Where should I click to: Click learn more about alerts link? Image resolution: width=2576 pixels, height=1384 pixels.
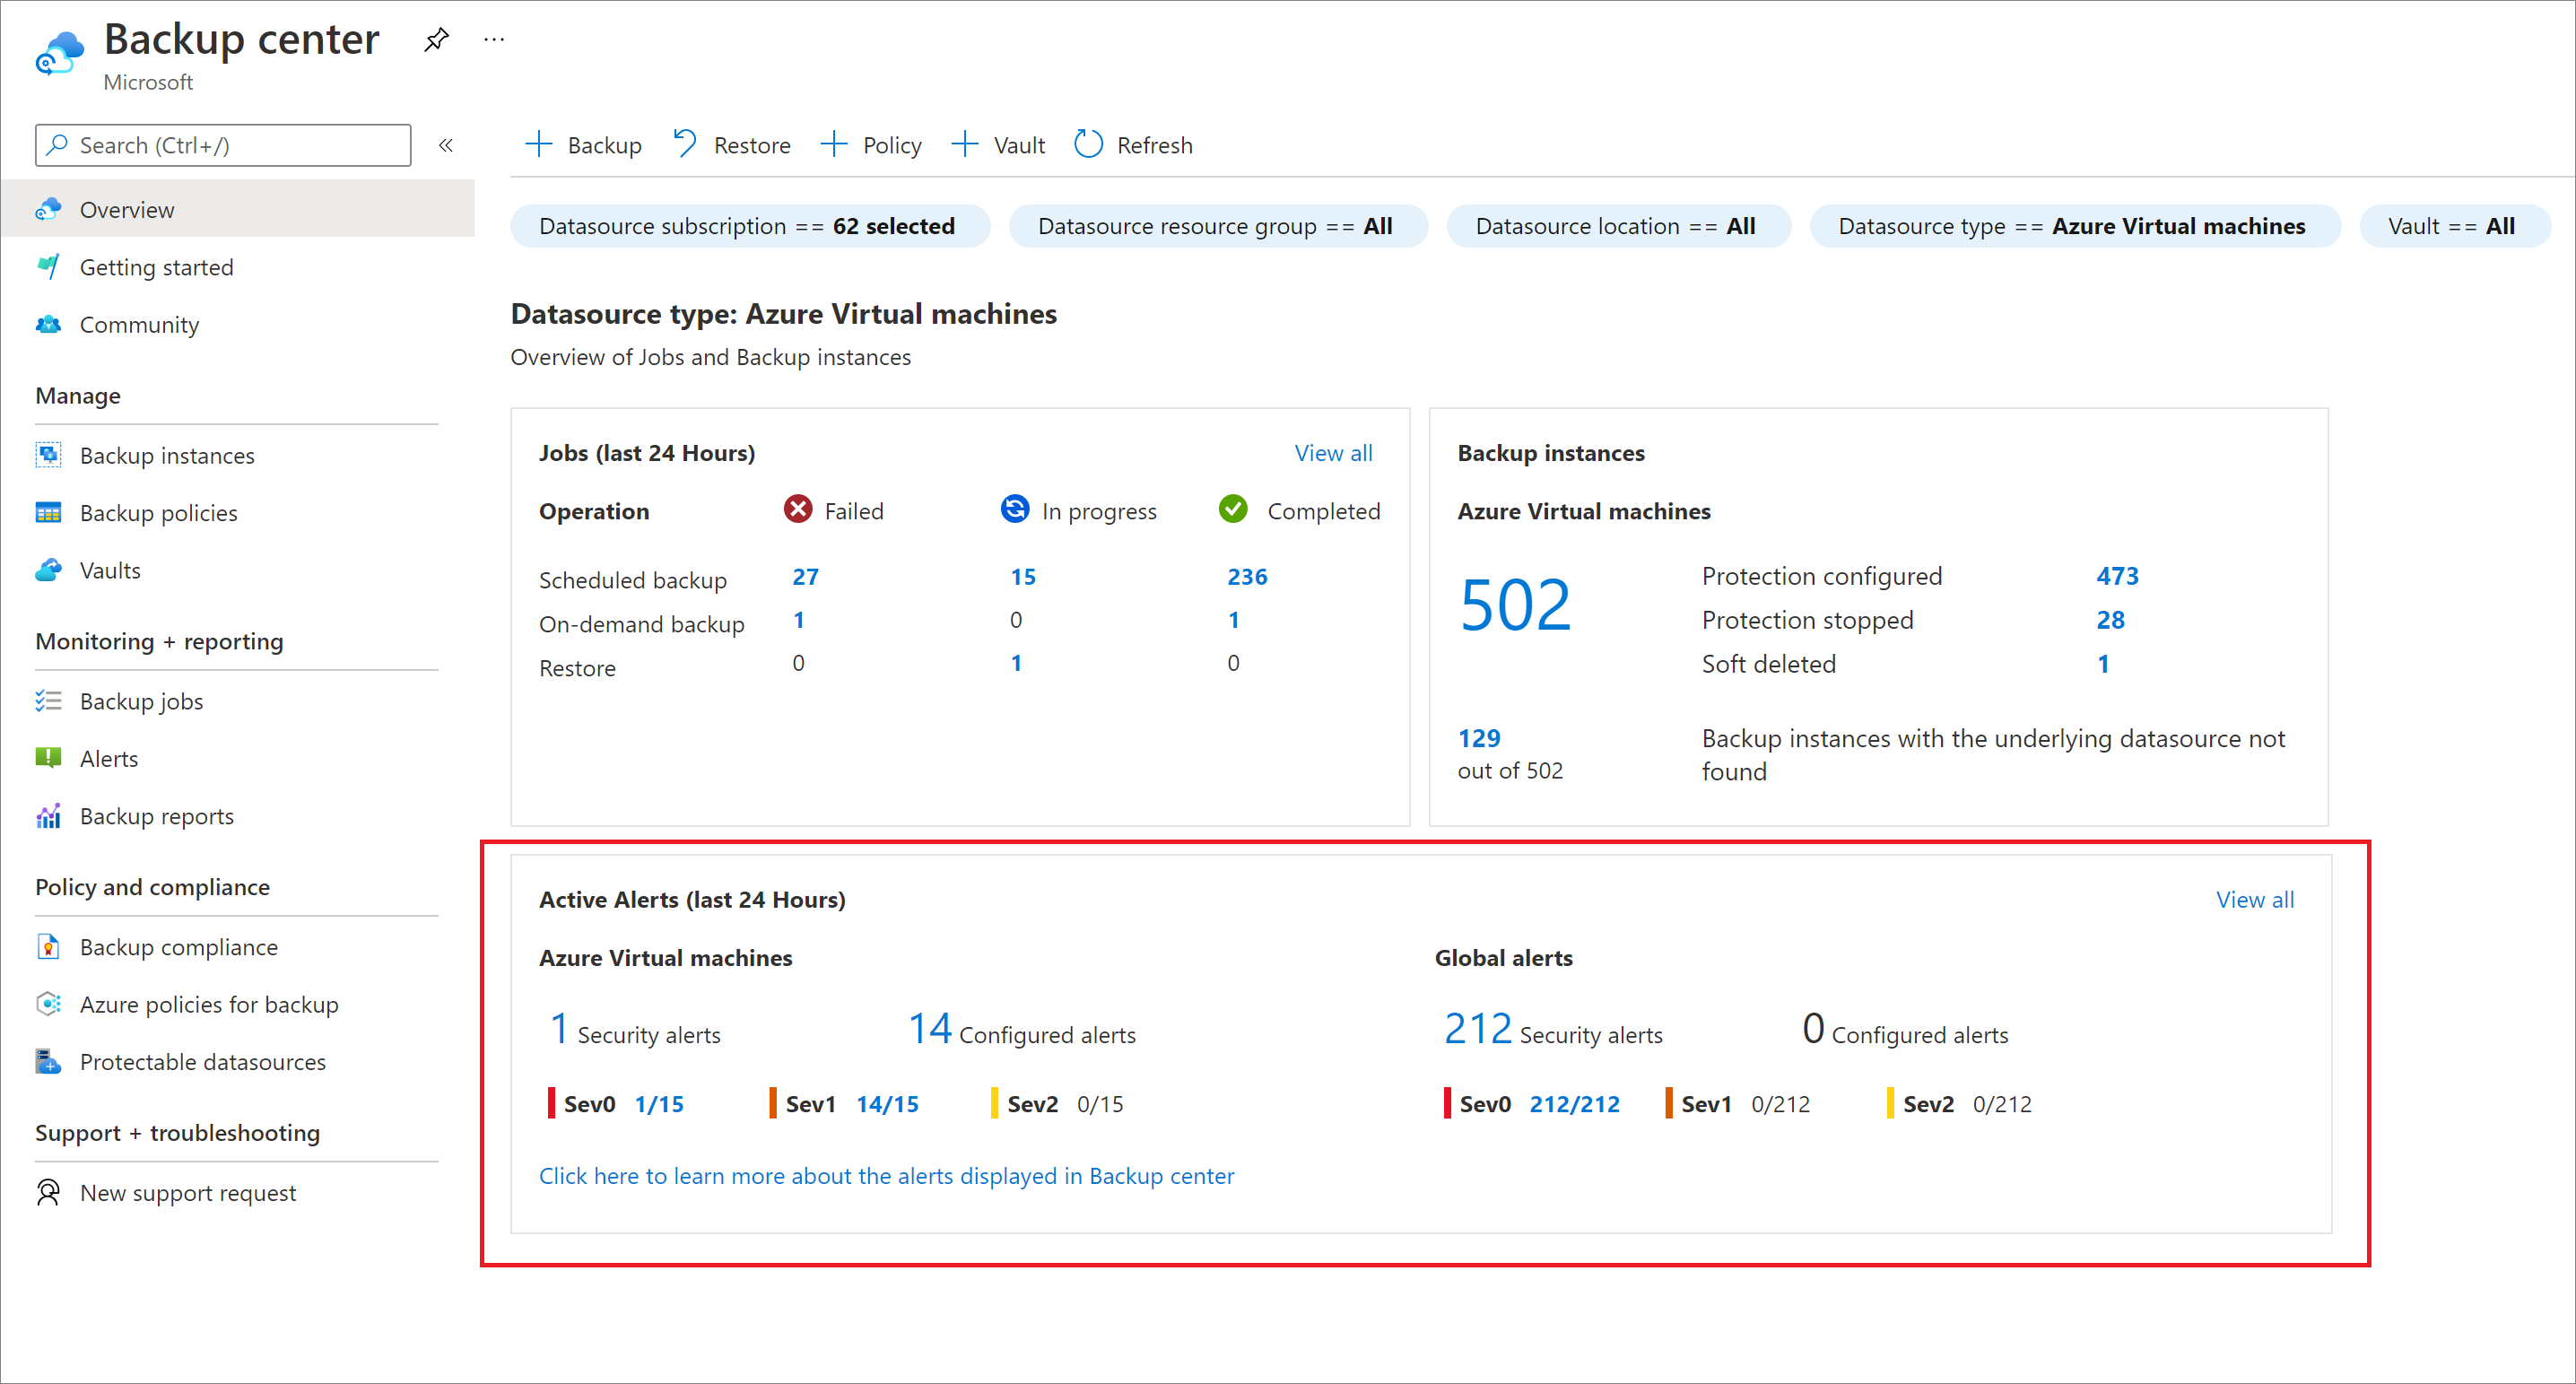pos(886,1176)
